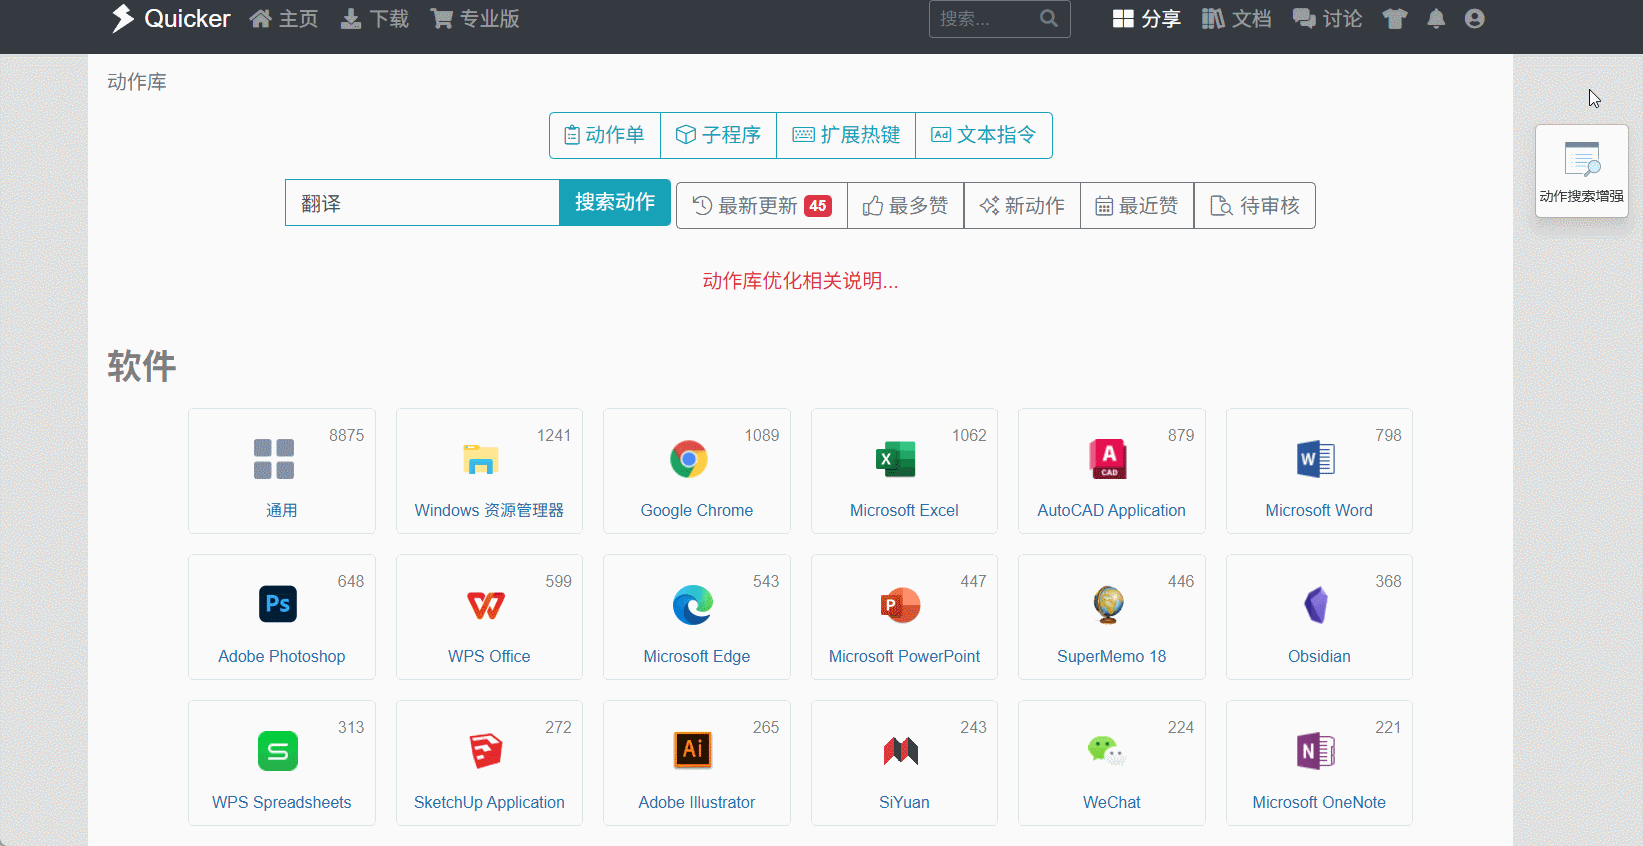Open SketchUp Application icon
Viewport: 1643px width, 846px height.
click(x=486, y=751)
